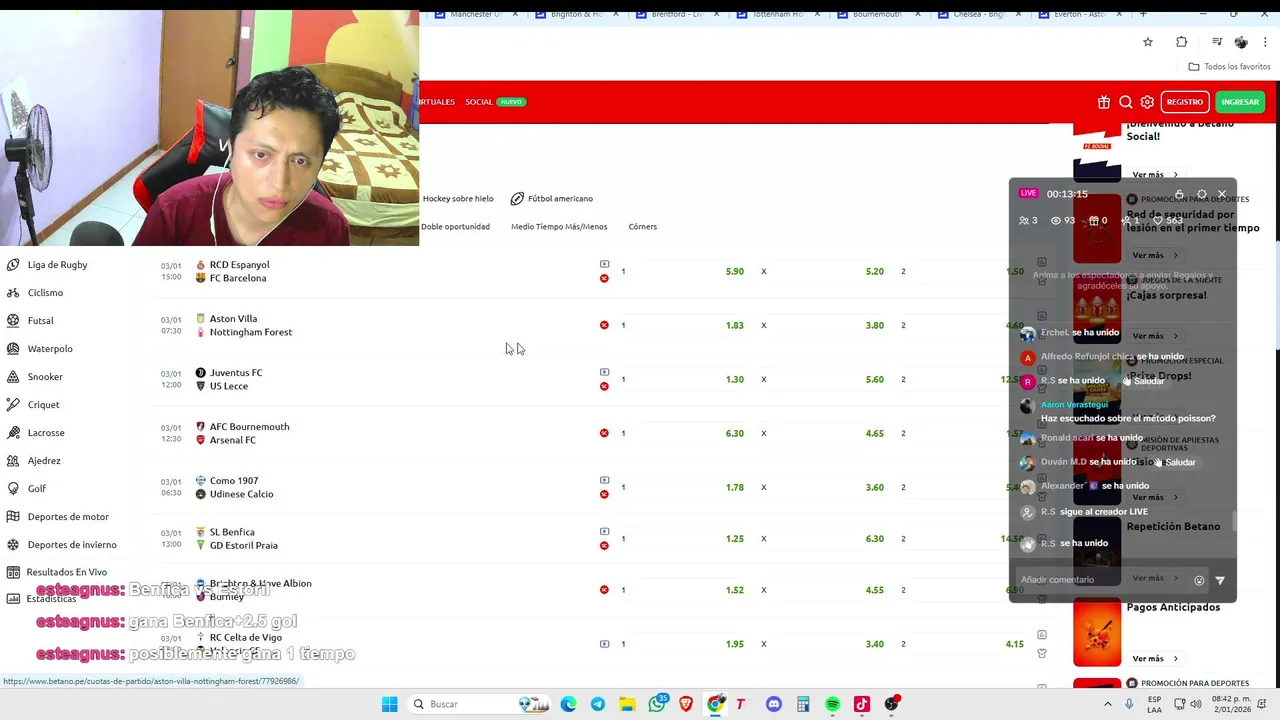The width and height of the screenshot is (1280, 720).
Task: Open the gift promotions icon in red header
Action: click(1104, 102)
